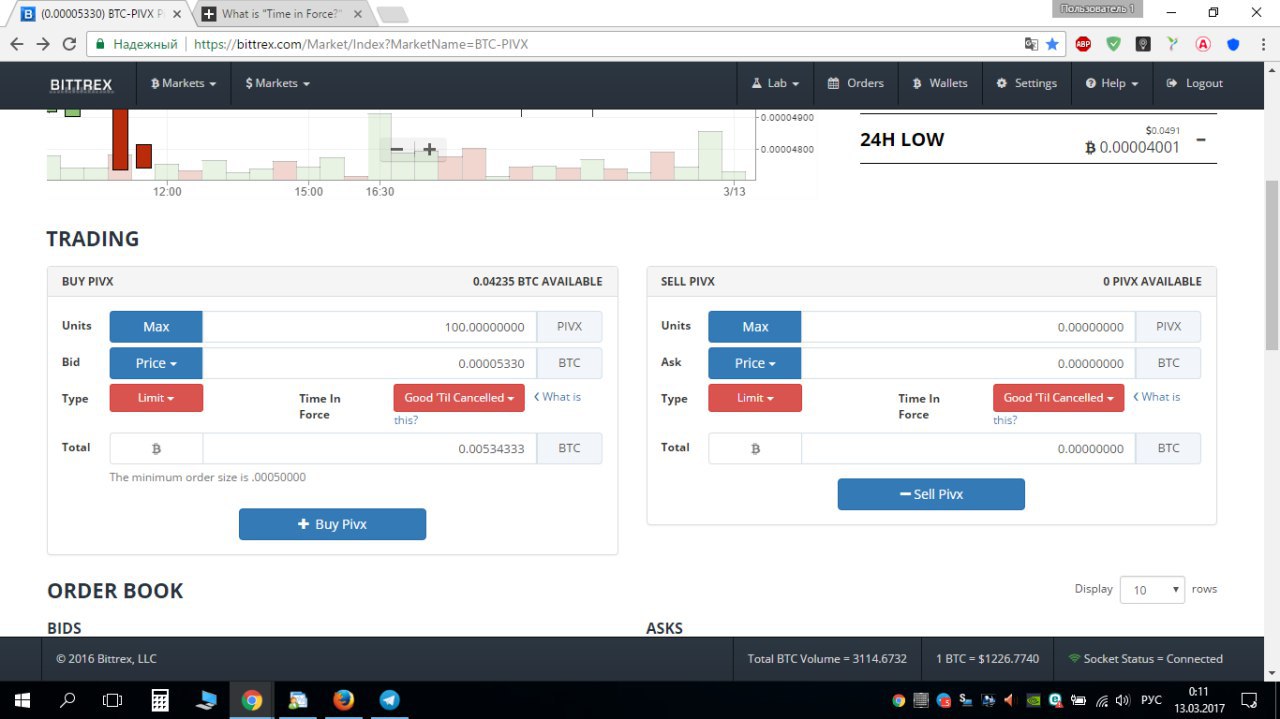This screenshot has width=1280, height=719.
Task: Click the Buy Units input field
Action: [369, 327]
